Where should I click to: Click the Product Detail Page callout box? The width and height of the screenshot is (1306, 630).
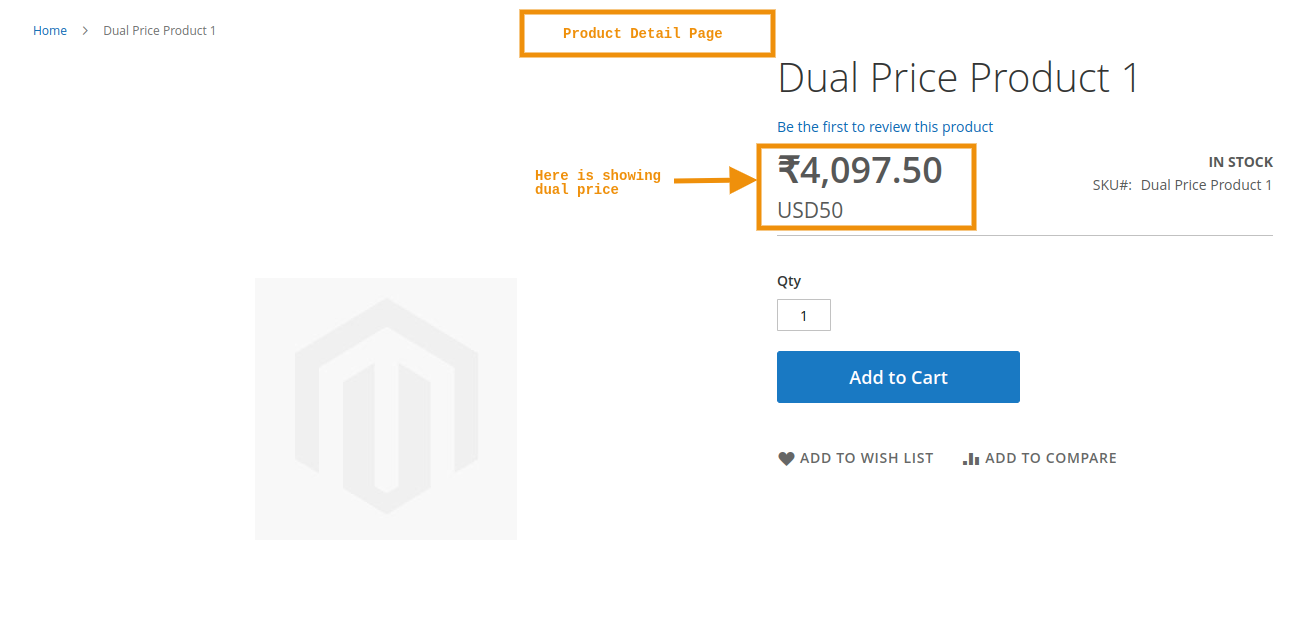coord(646,33)
